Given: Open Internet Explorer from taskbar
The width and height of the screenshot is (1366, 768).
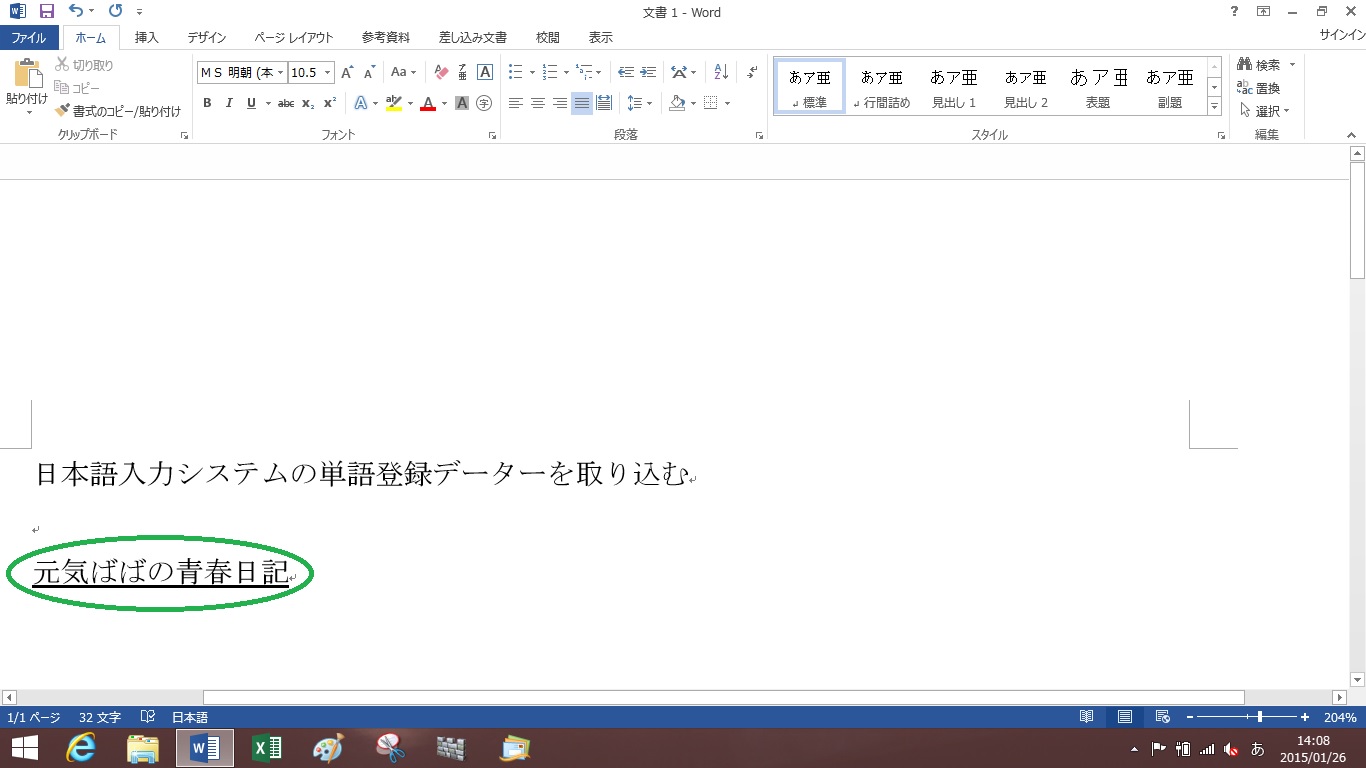Looking at the screenshot, I should [81, 748].
